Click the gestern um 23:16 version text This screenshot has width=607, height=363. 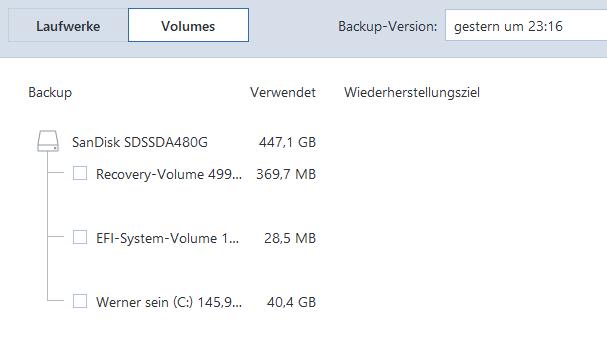click(508, 26)
